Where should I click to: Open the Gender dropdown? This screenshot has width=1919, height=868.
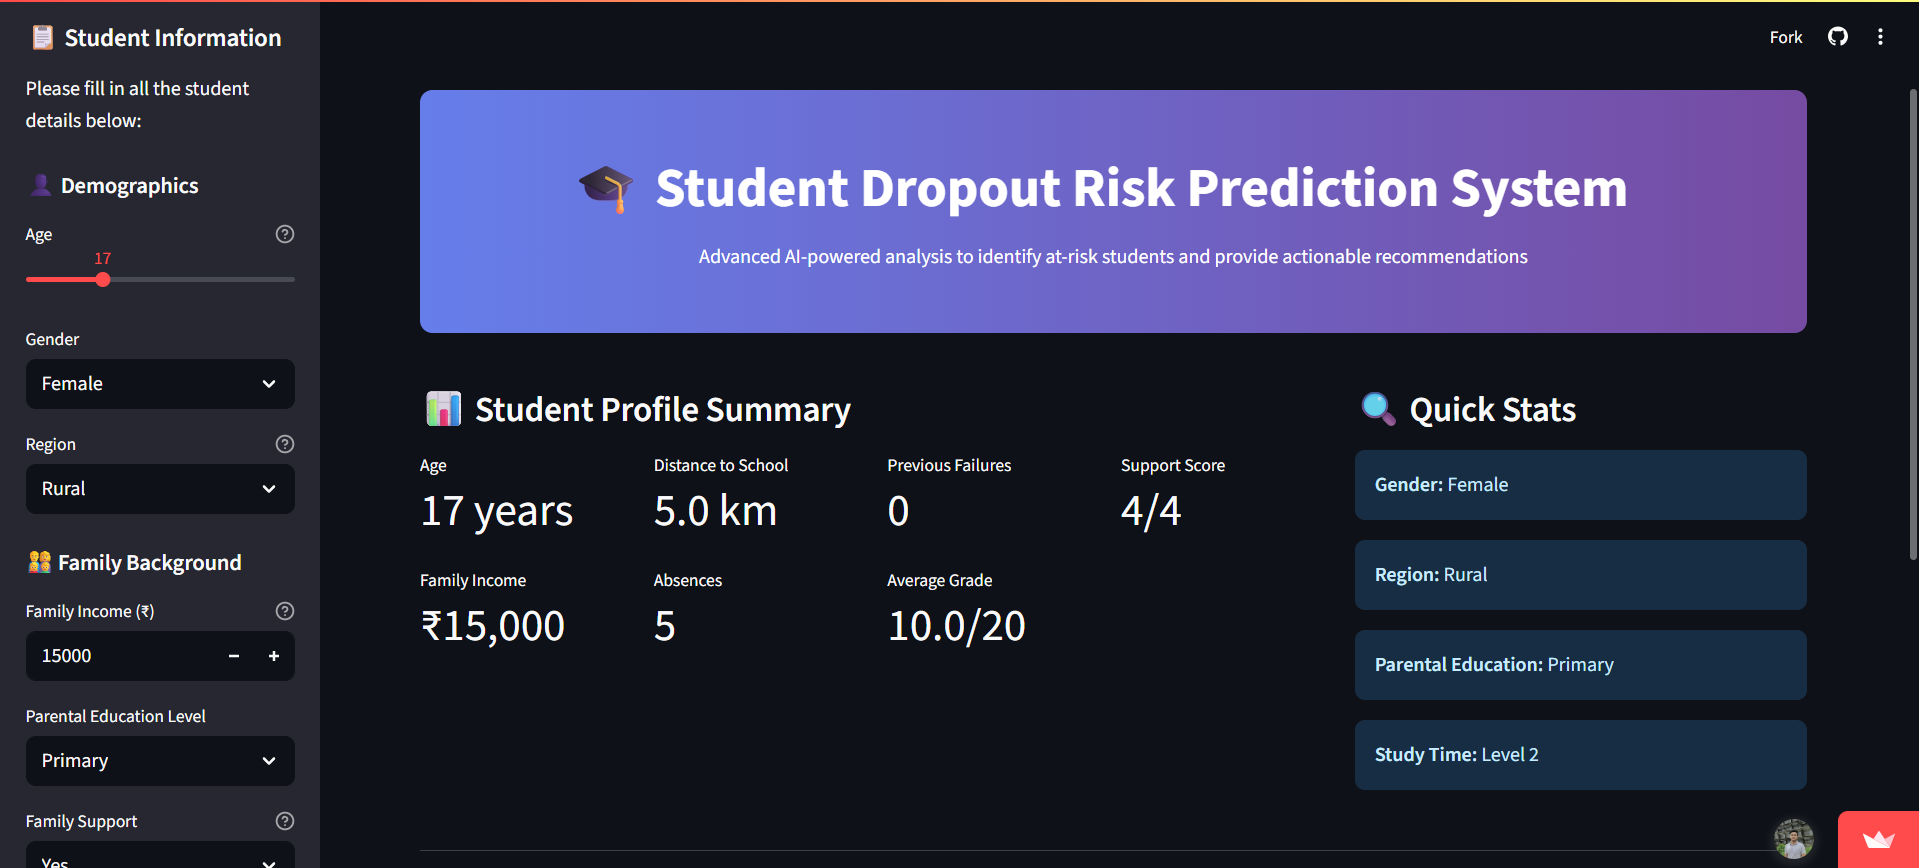pos(160,384)
